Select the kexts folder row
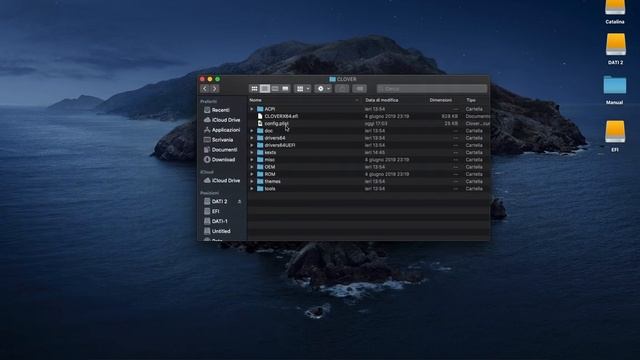The height and width of the screenshot is (360, 640). [x=369, y=153]
